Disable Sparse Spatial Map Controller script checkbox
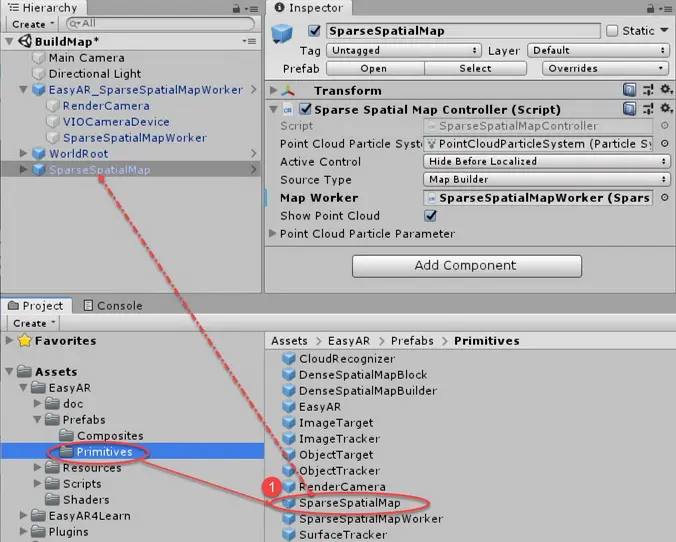Image resolution: width=676 pixels, height=542 pixels. (305, 109)
